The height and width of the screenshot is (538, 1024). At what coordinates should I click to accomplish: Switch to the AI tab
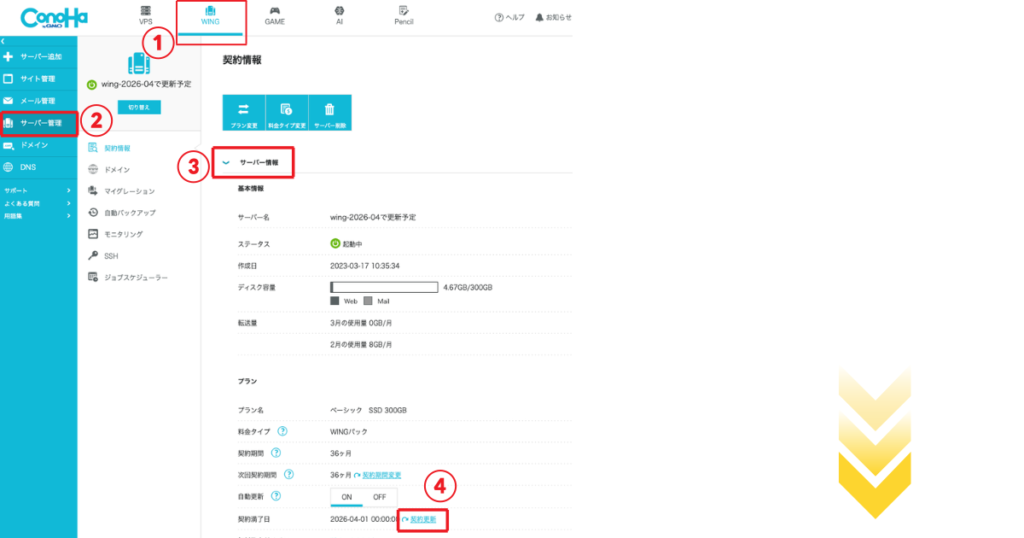pyautogui.click(x=339, y=16)
